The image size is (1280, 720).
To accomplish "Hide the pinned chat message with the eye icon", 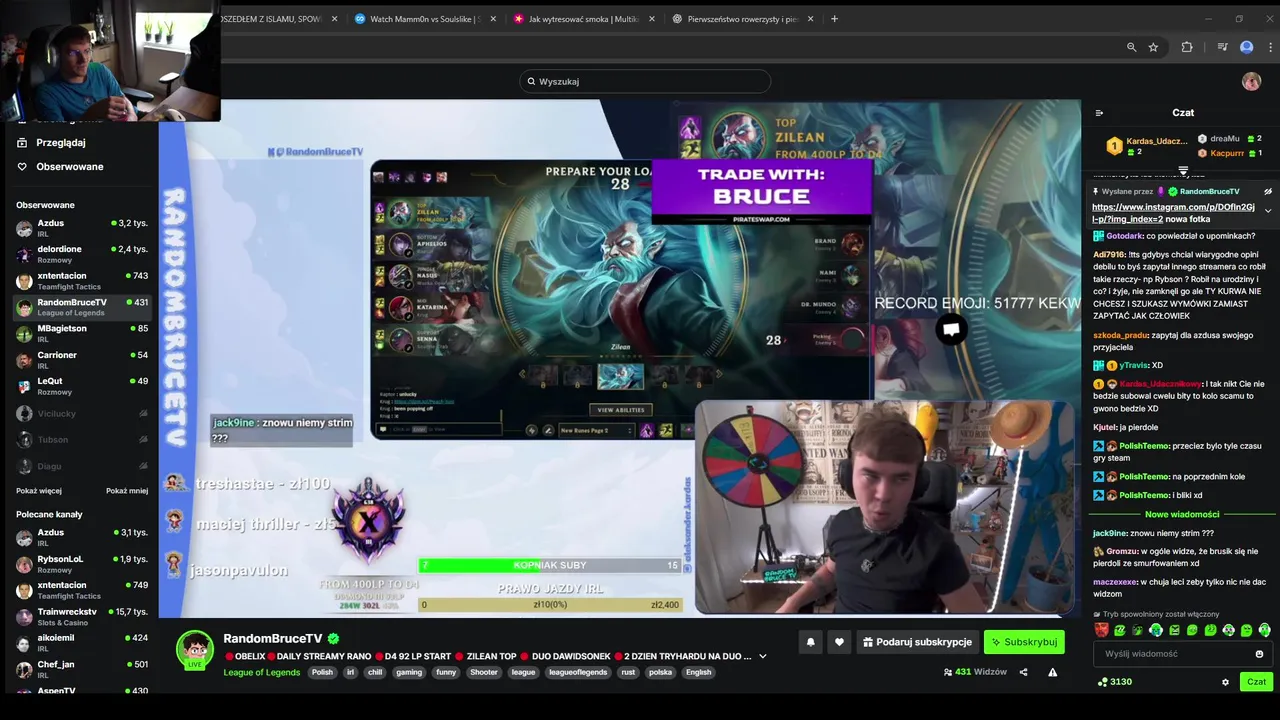I will 1268,191.
